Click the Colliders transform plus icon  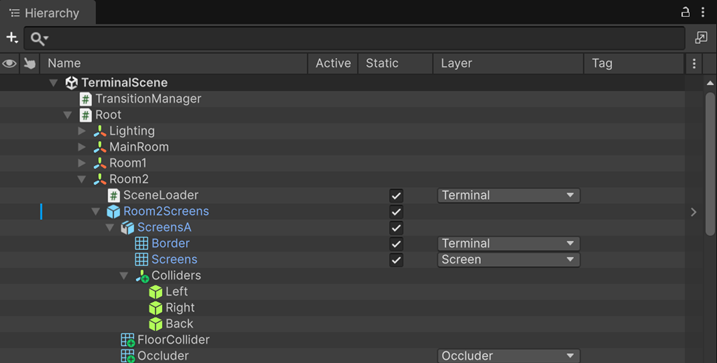pyautogui.click(x=142, y=276)
